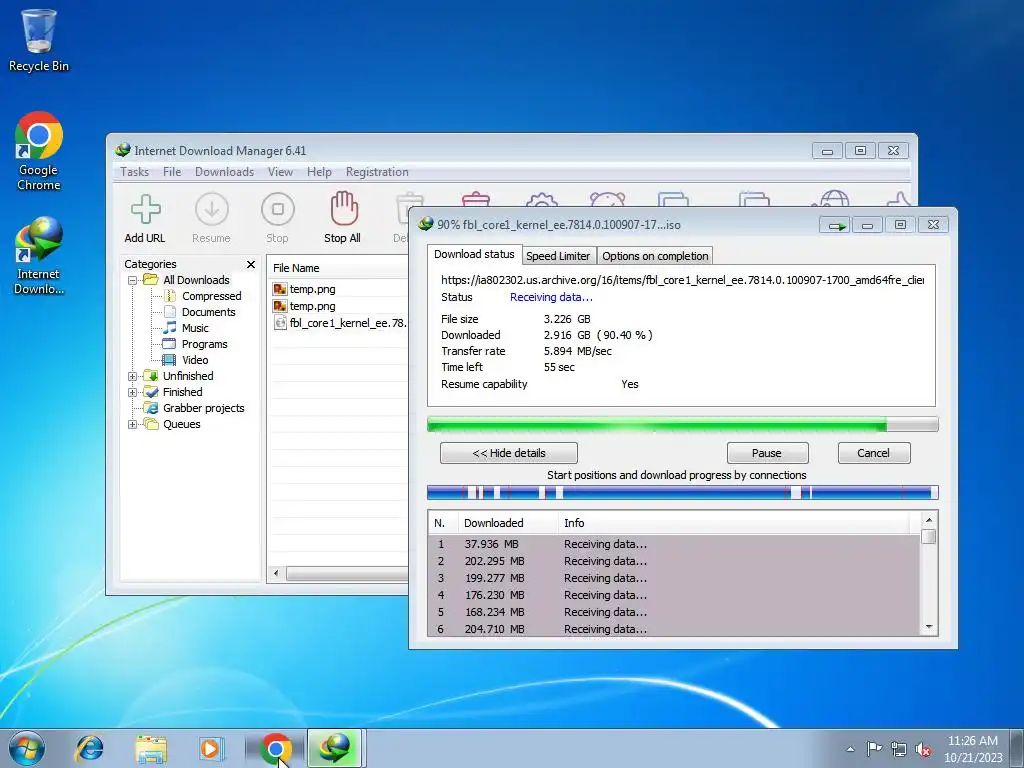Click the Show Desktop strip
The image size is (1024, 768).
(x=1017, y=748)
